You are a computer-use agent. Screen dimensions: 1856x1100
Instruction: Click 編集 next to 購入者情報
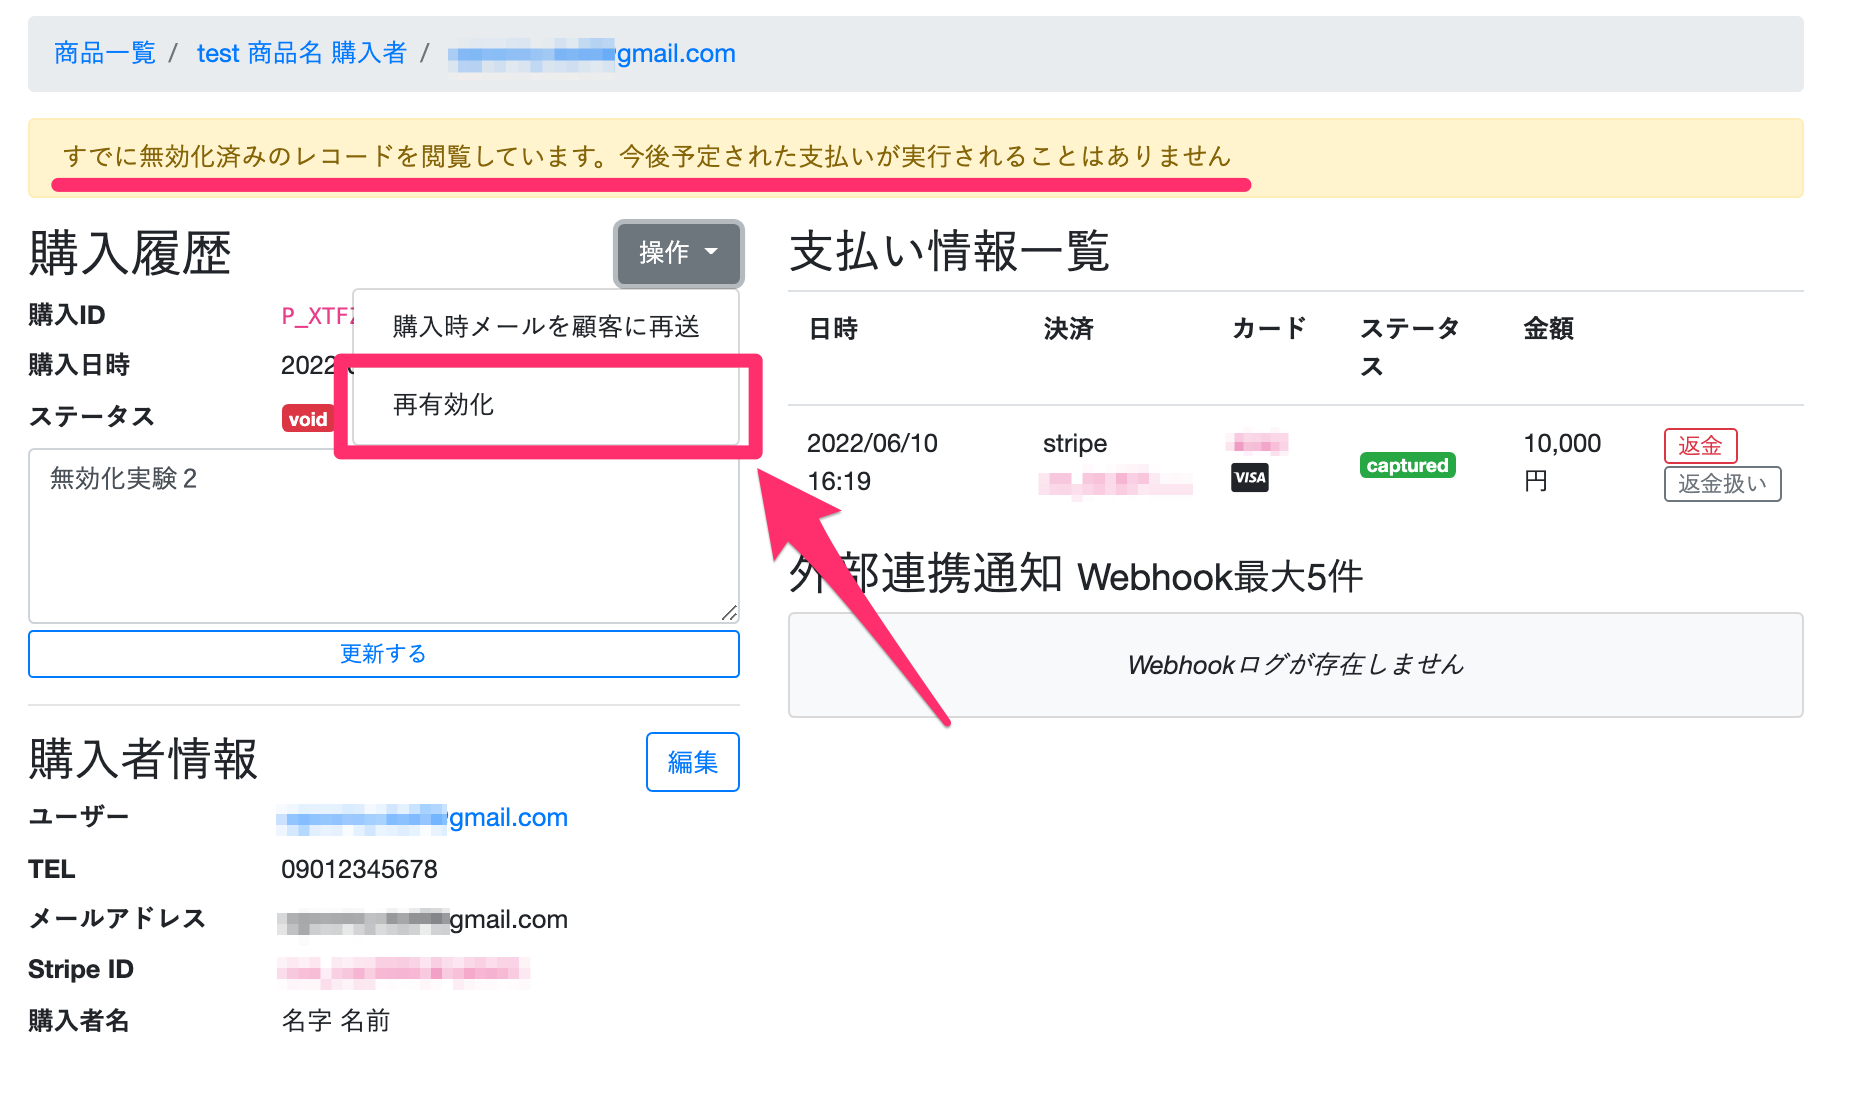coord(692,762)
